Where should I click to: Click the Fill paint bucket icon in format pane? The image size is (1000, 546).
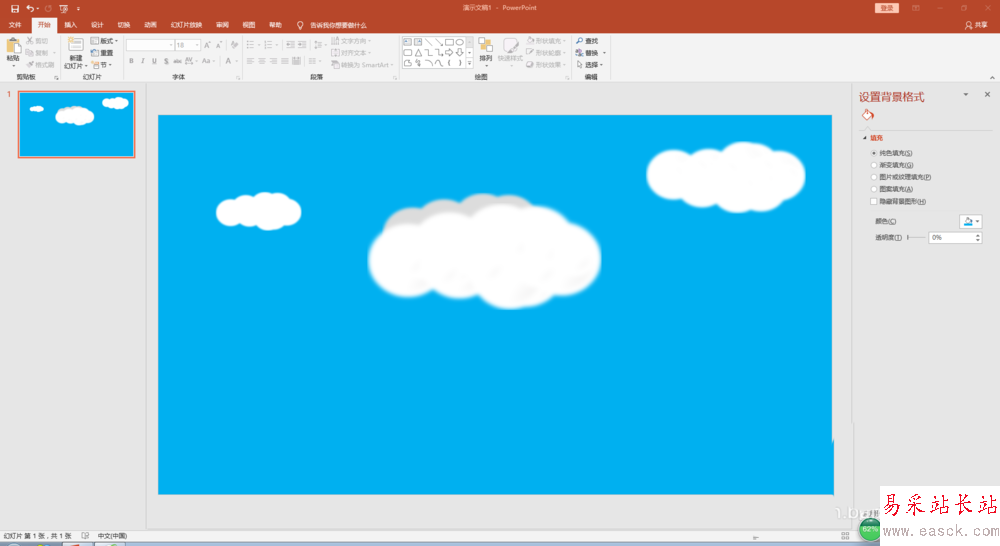pos(867,115)
